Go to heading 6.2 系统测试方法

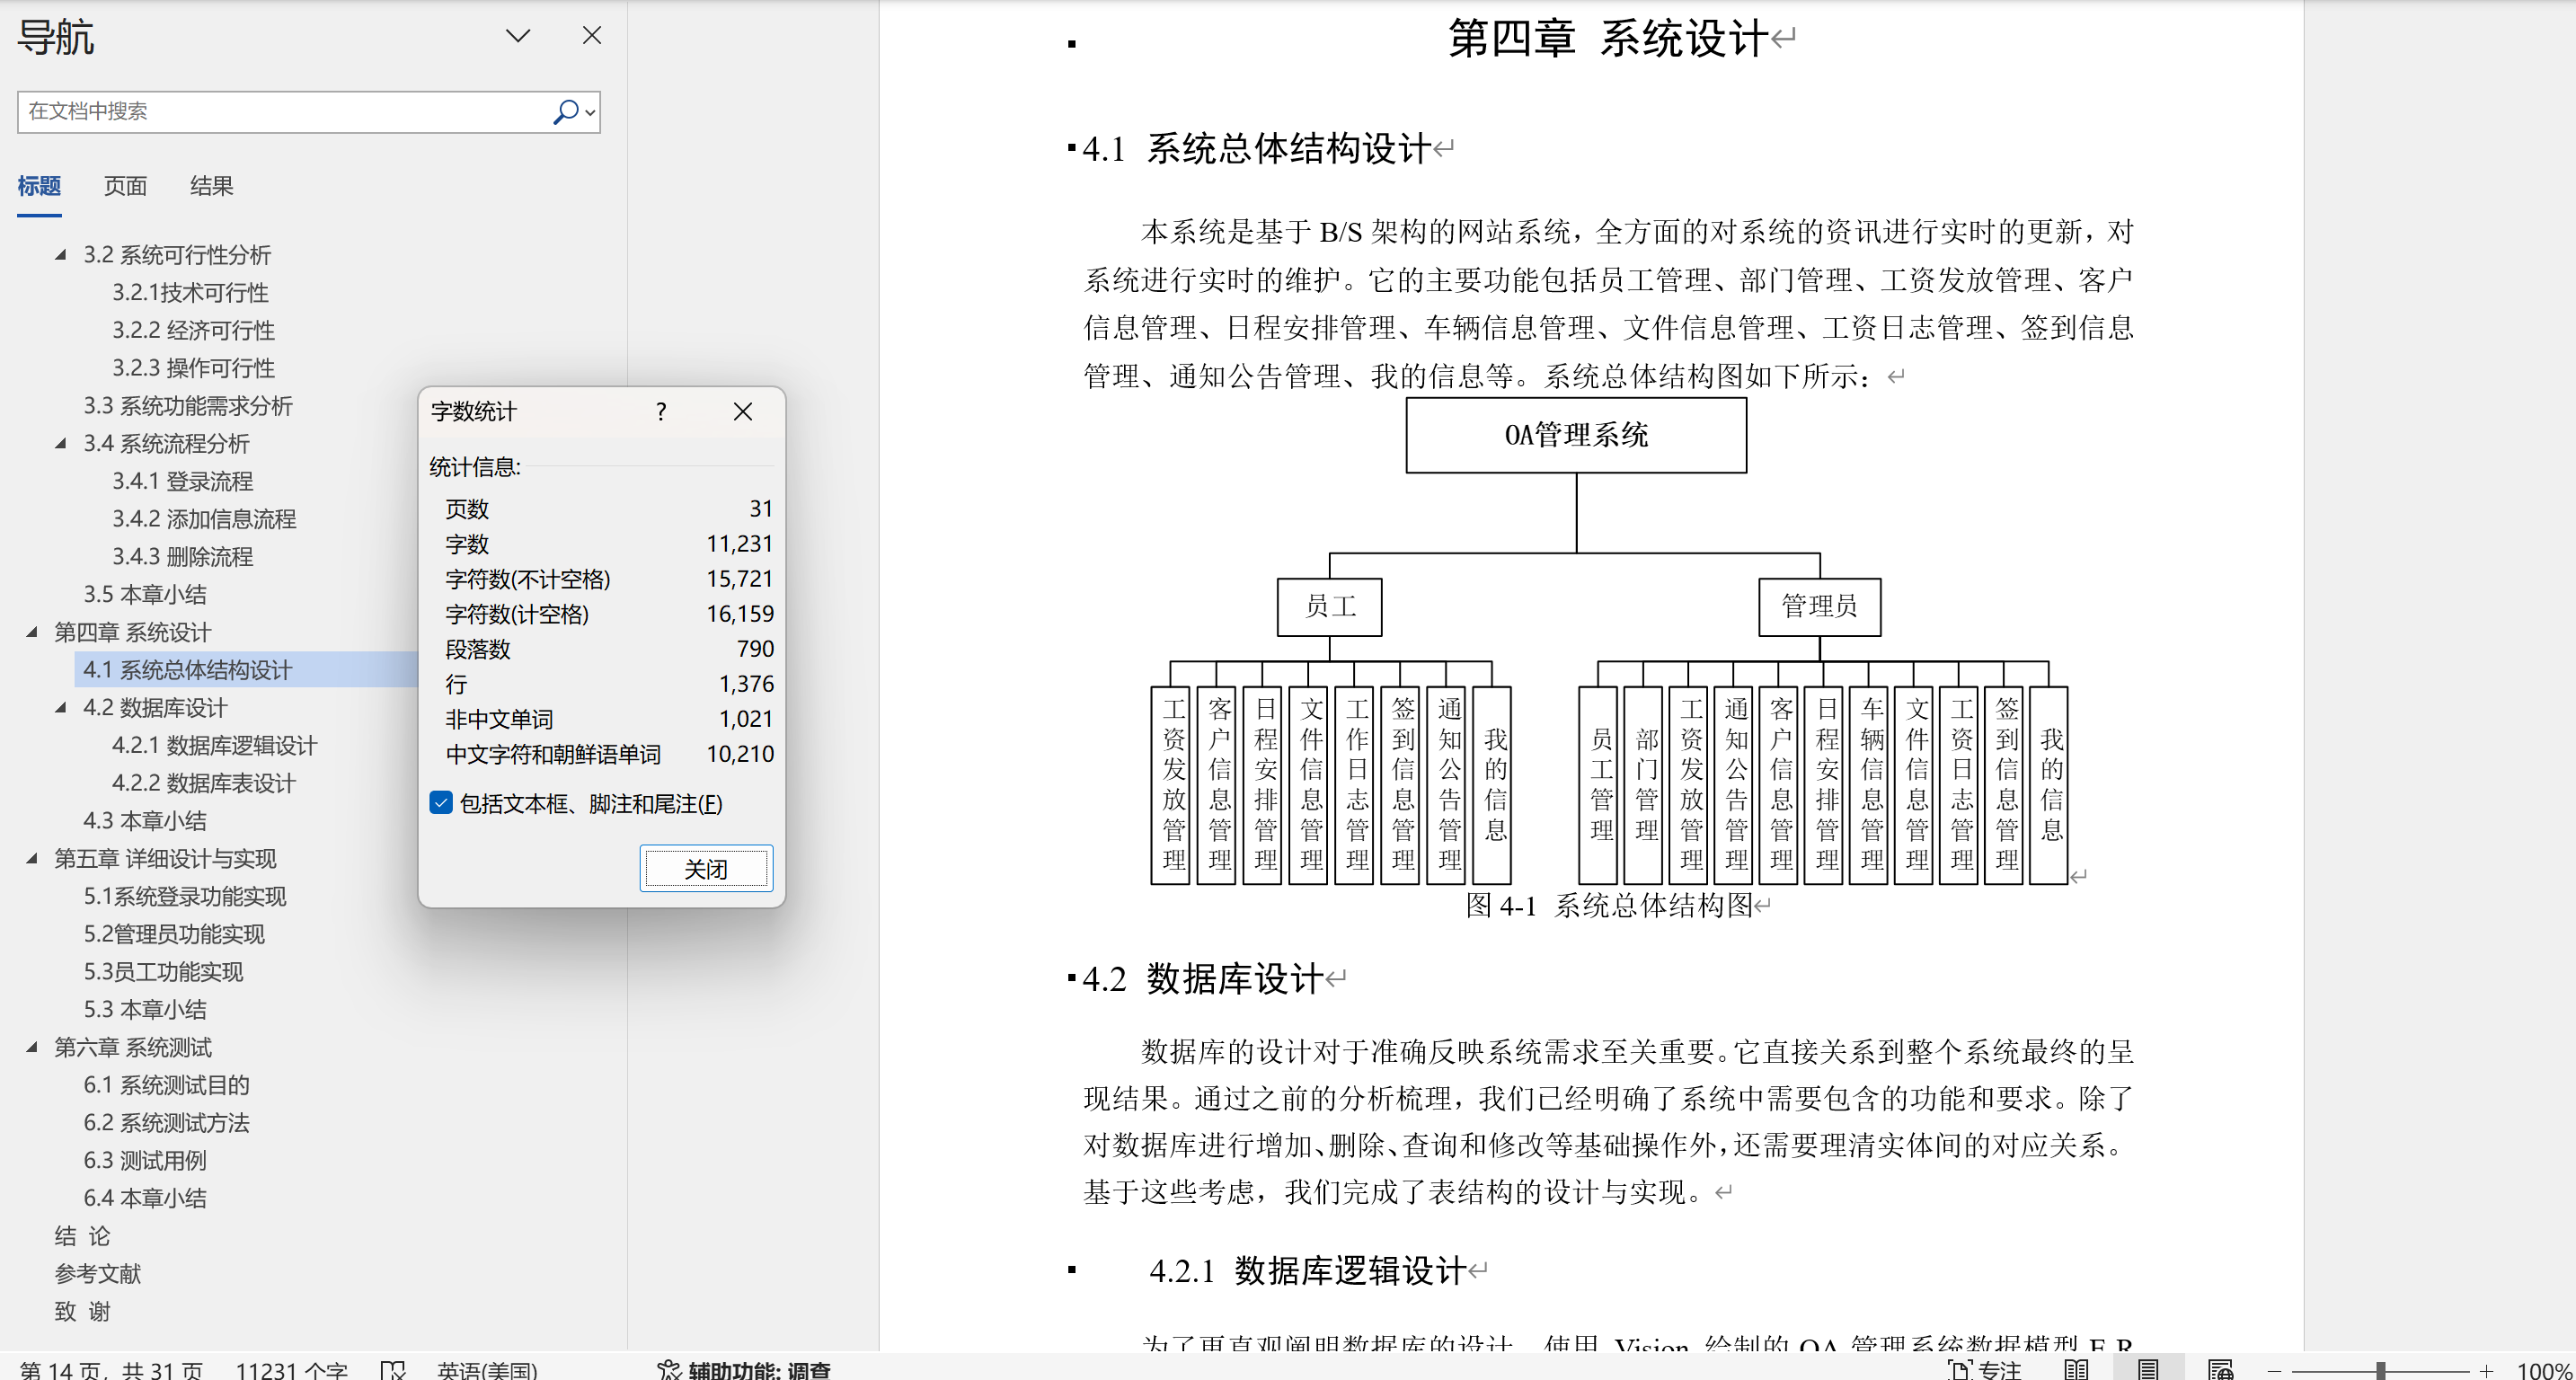(x=166, y=1123)
